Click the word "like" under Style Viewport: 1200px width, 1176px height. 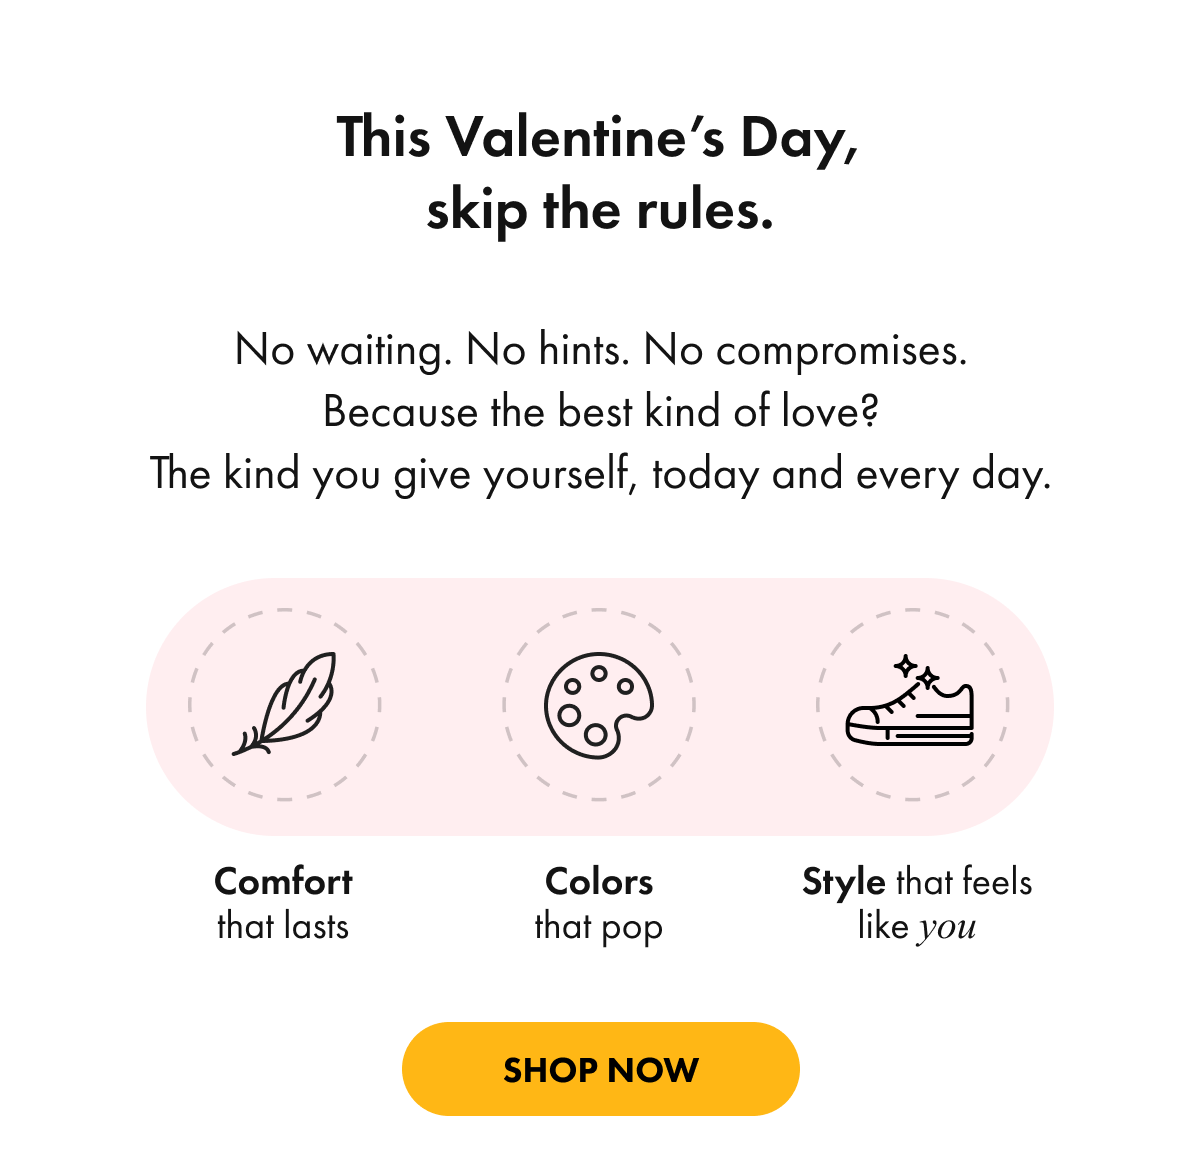click(x=882, y=927)
